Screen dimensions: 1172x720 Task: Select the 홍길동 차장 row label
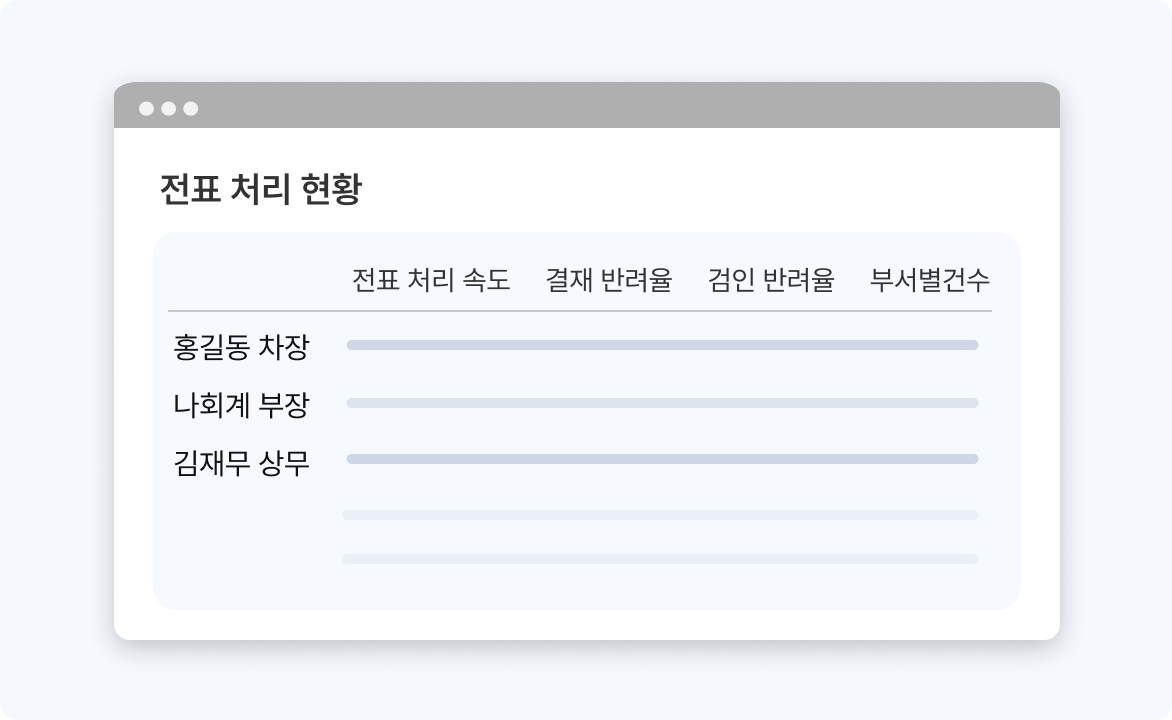point(241,348)
